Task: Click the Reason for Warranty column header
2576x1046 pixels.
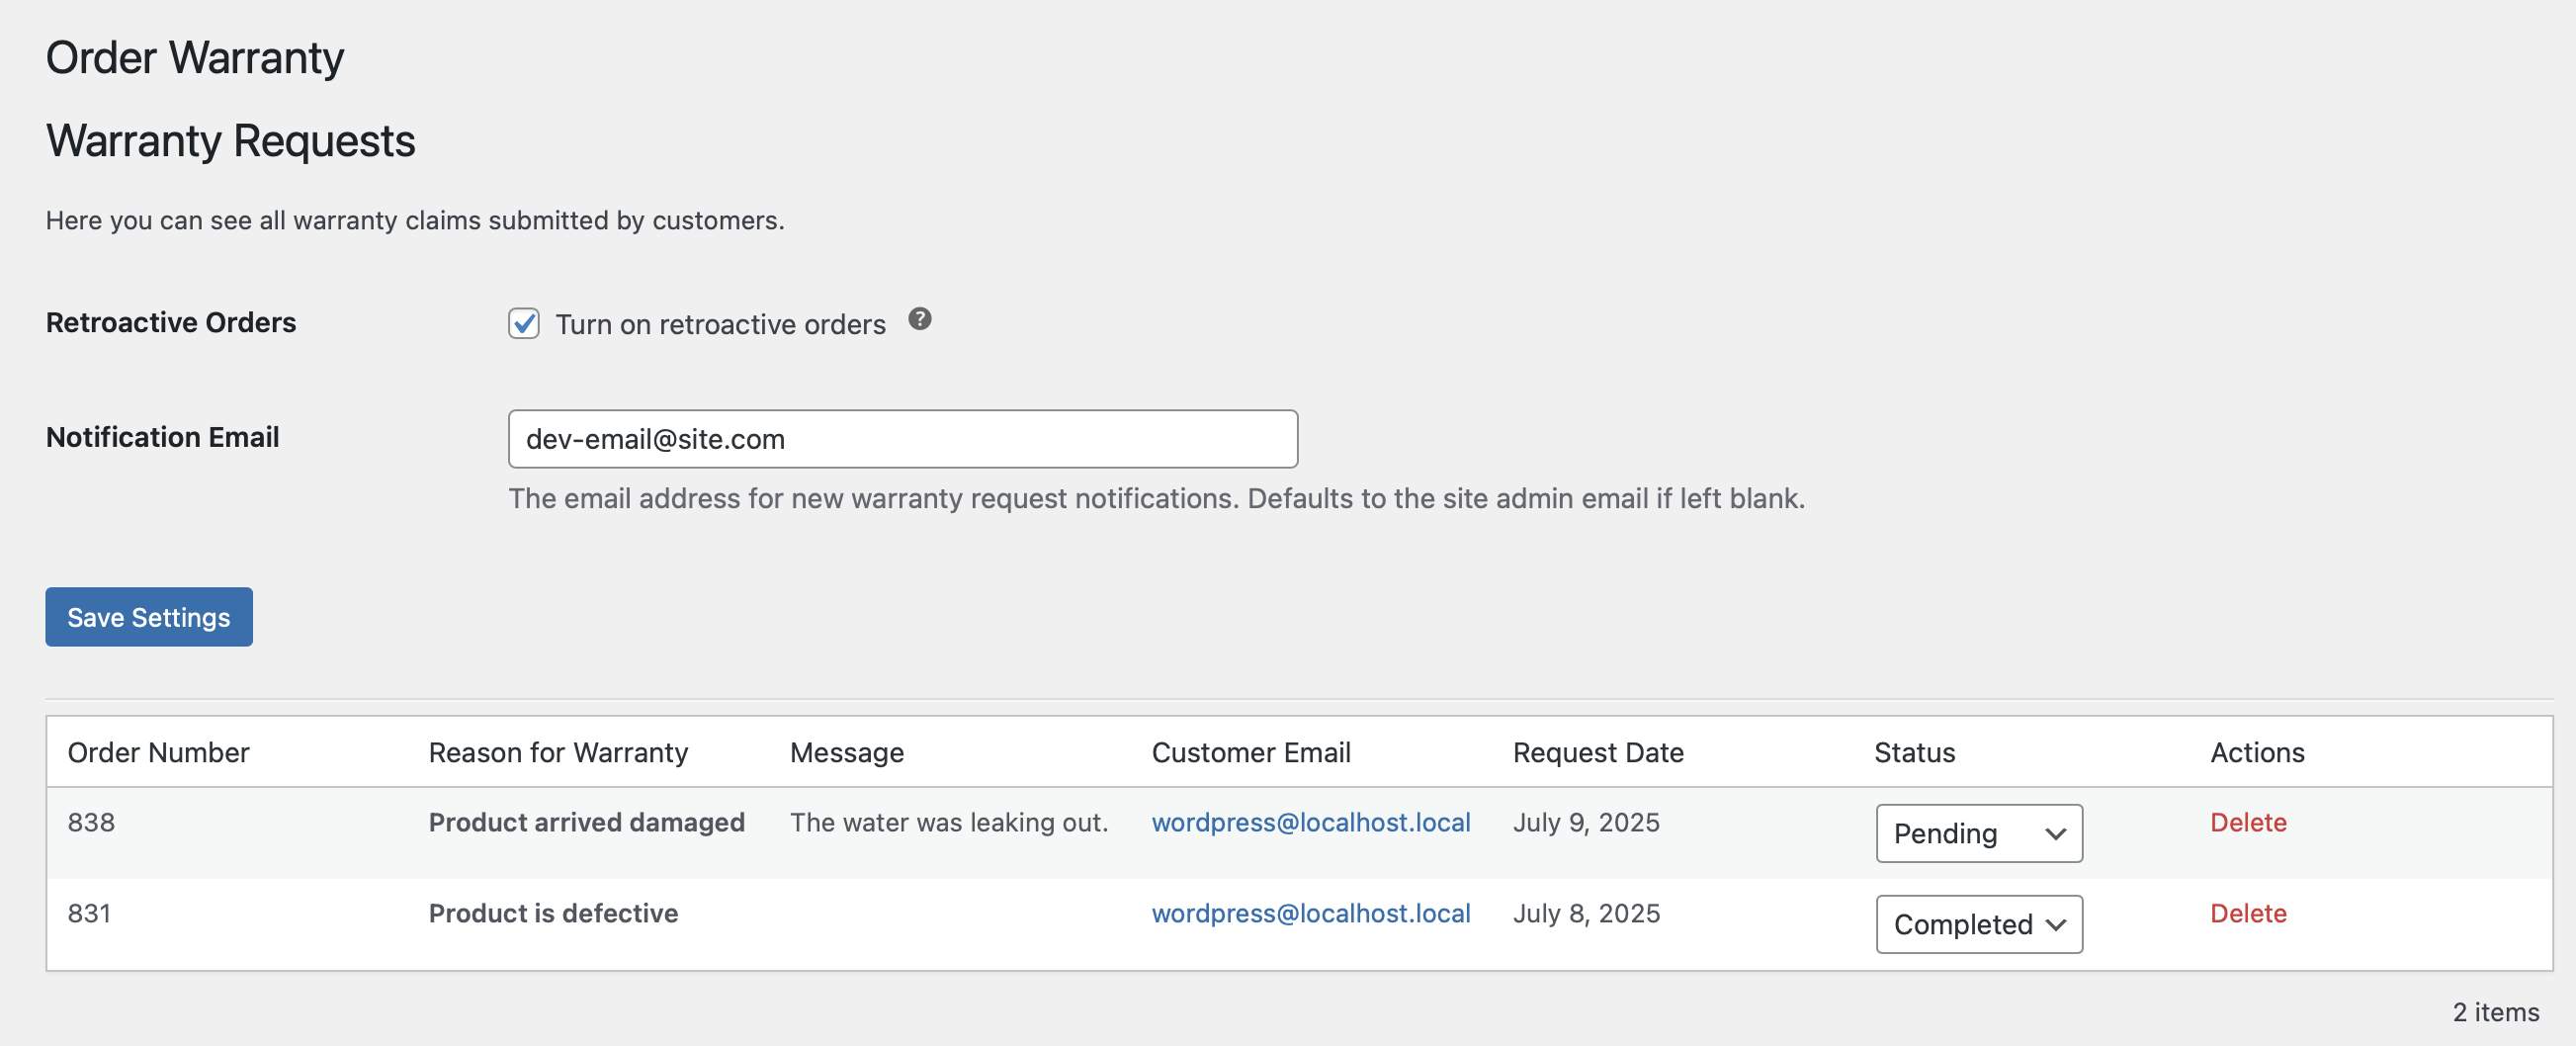Action: (x=558, y=752)
